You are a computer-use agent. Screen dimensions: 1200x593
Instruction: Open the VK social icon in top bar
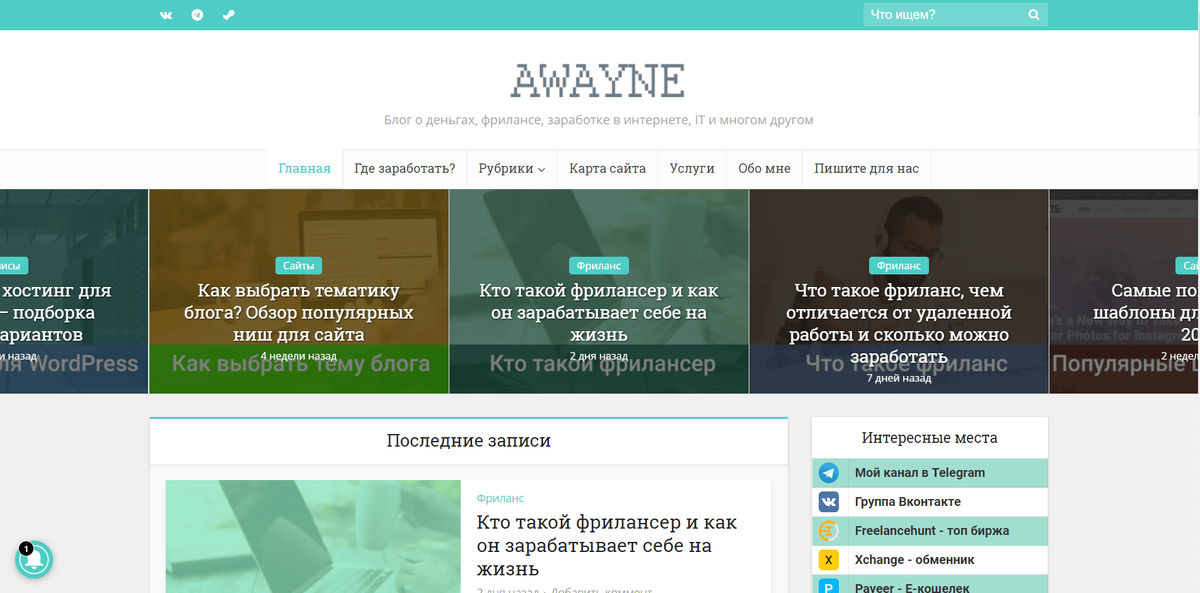[166, 15]
